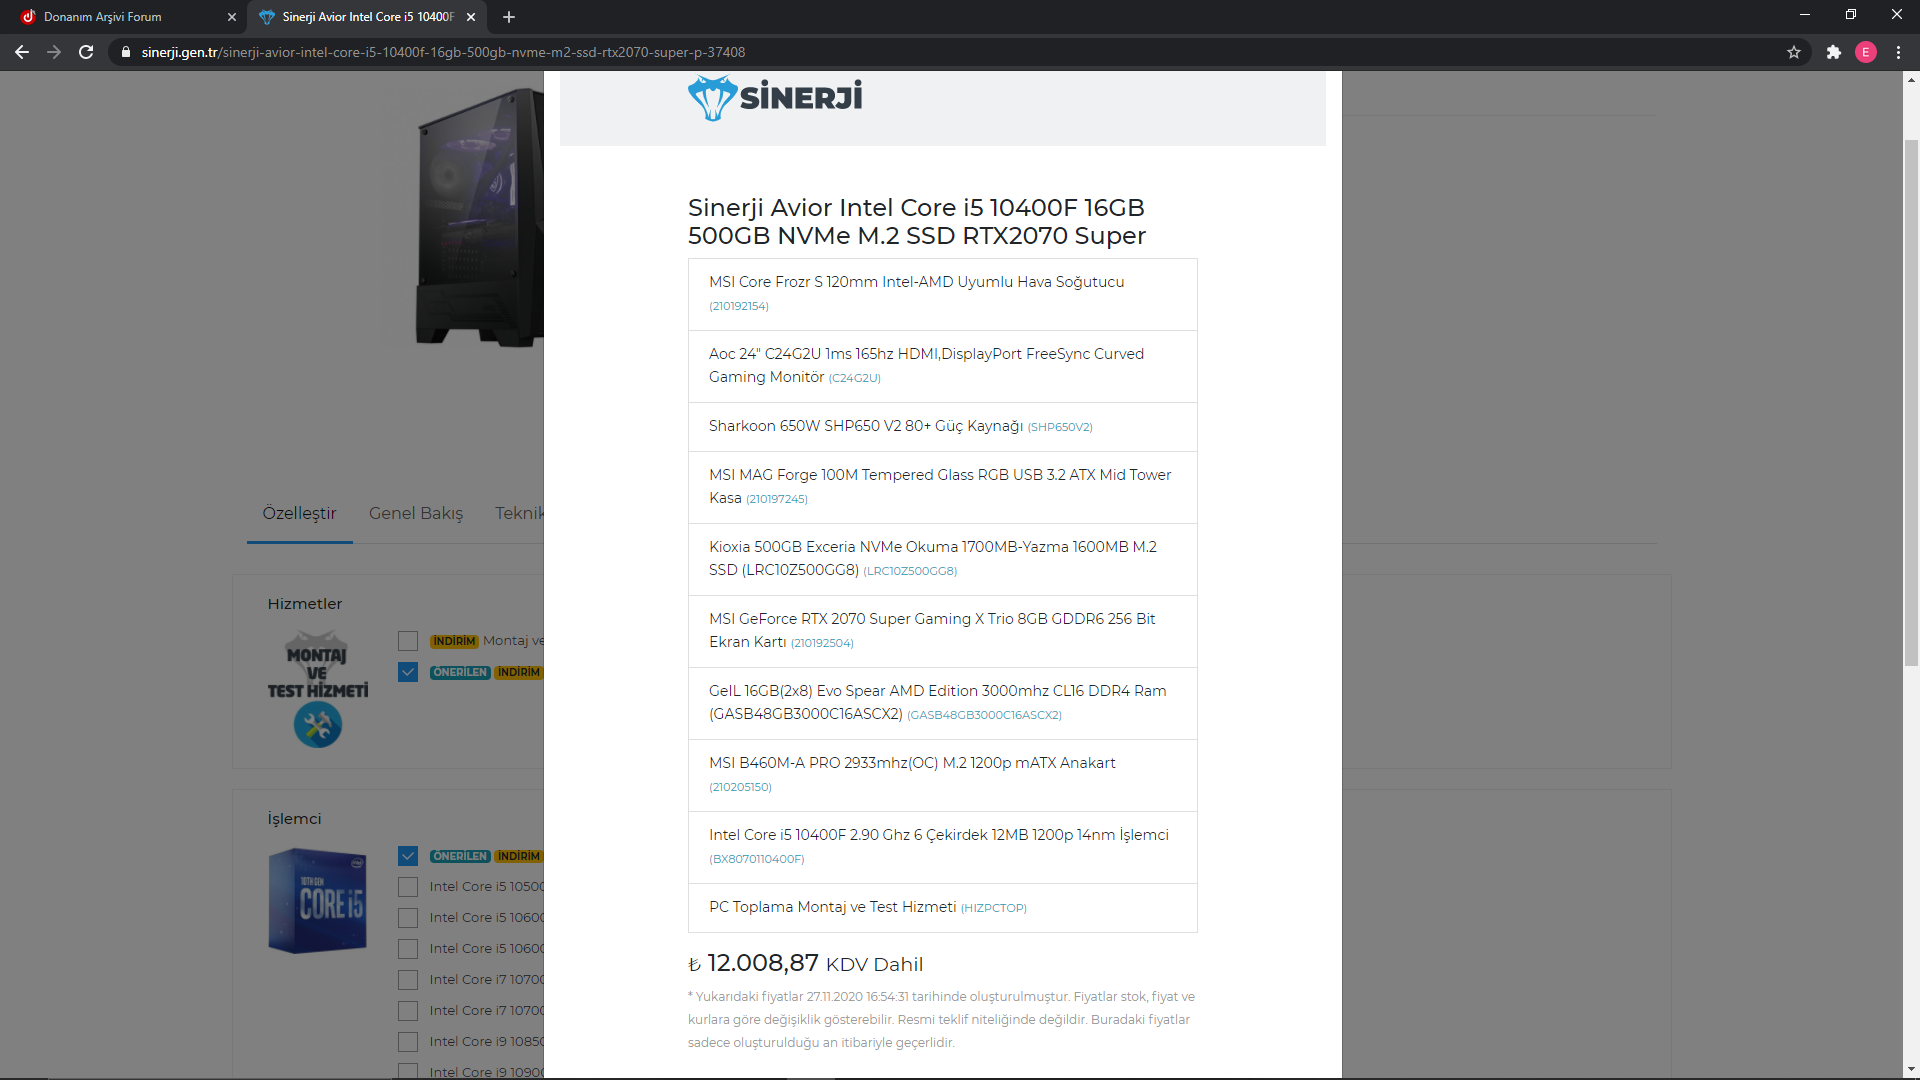This screenshot has width=1920, height=1080.
Task: Select Sharkoon 650W power supply row
Action: pos(943,427)
